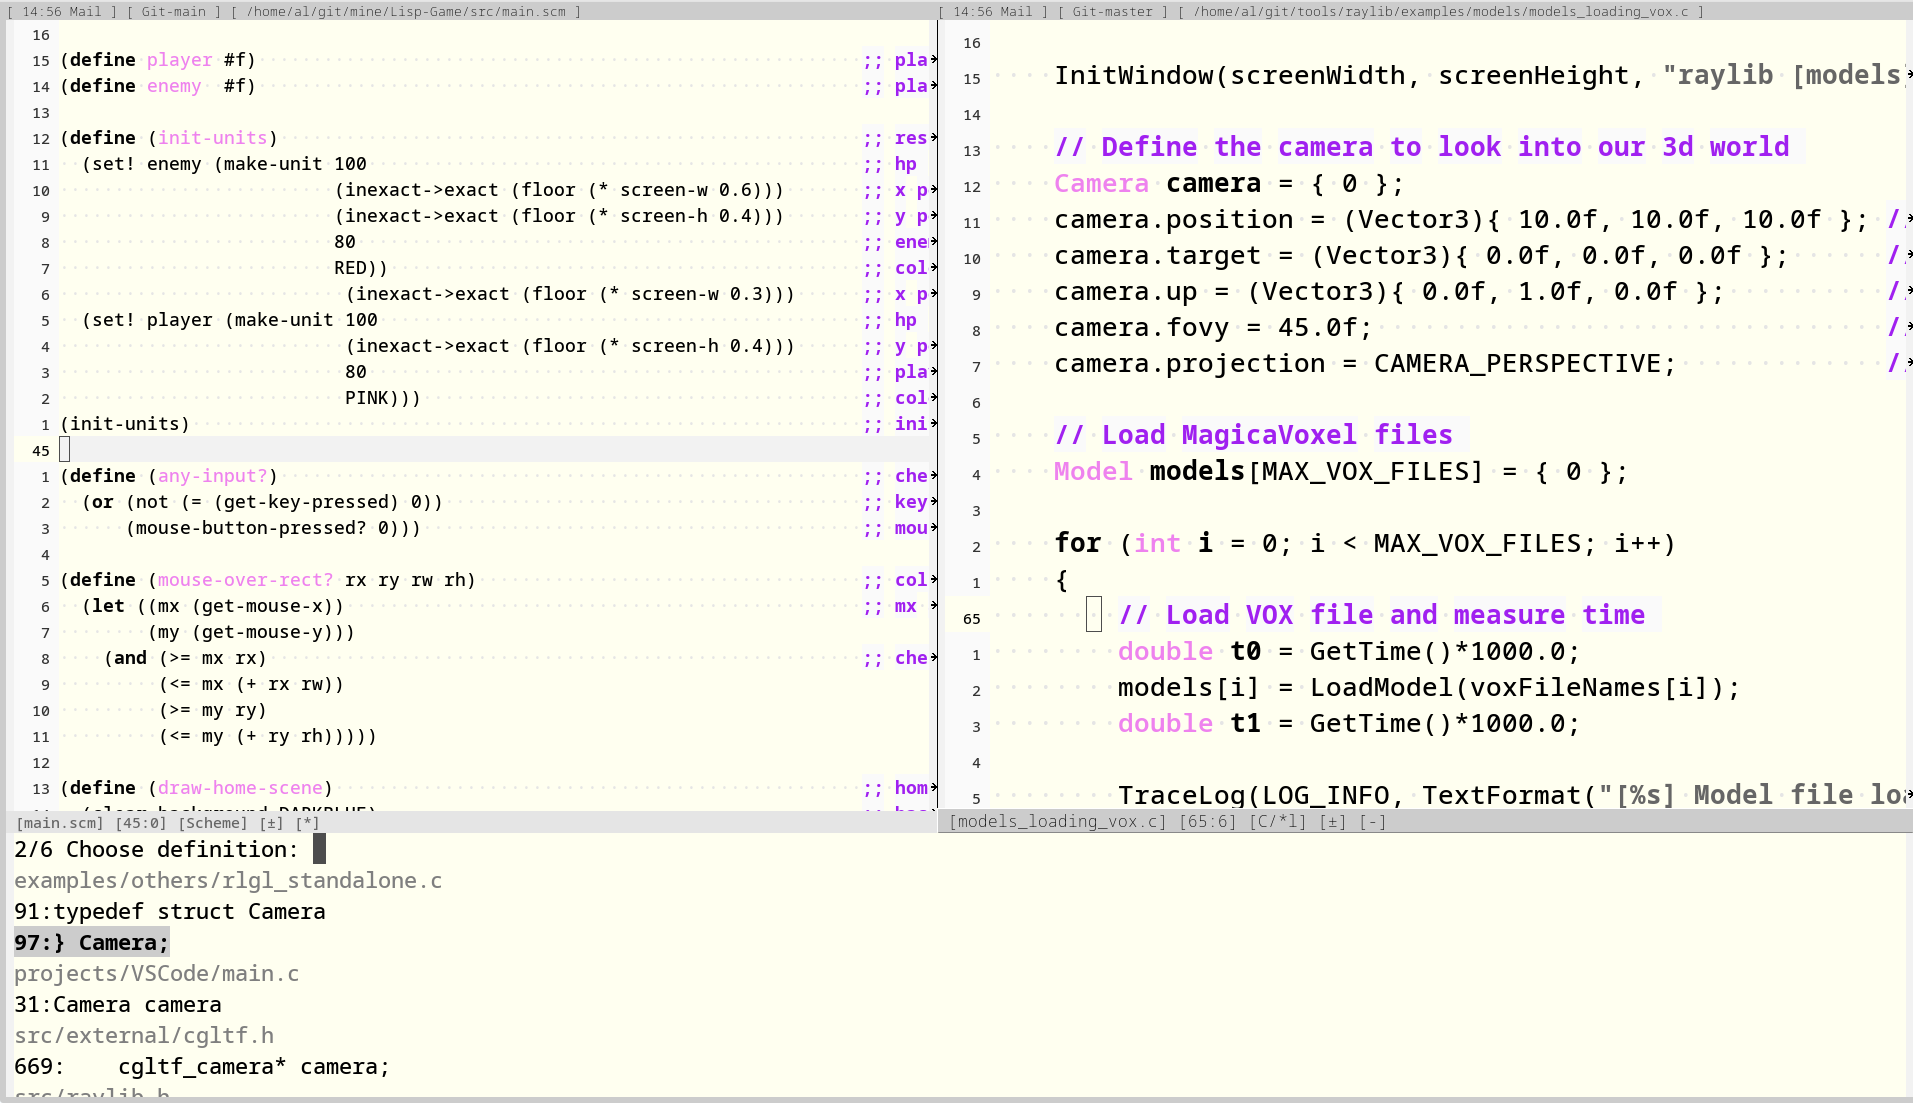Switch to the models_loading_vox.c buffer statusline
Screen dimensions: 1913x1103
click(1057, 821)
